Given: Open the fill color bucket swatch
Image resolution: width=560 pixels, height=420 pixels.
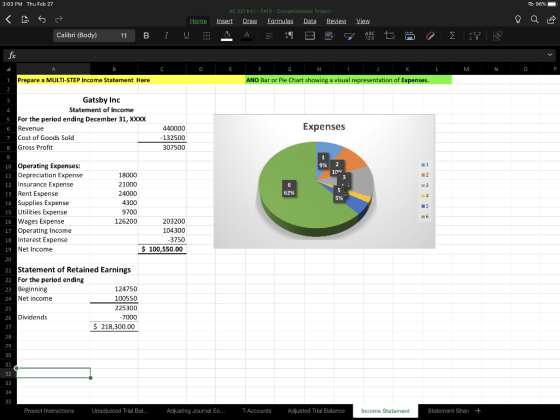Looking at the screenshot, I should (226, 36).
